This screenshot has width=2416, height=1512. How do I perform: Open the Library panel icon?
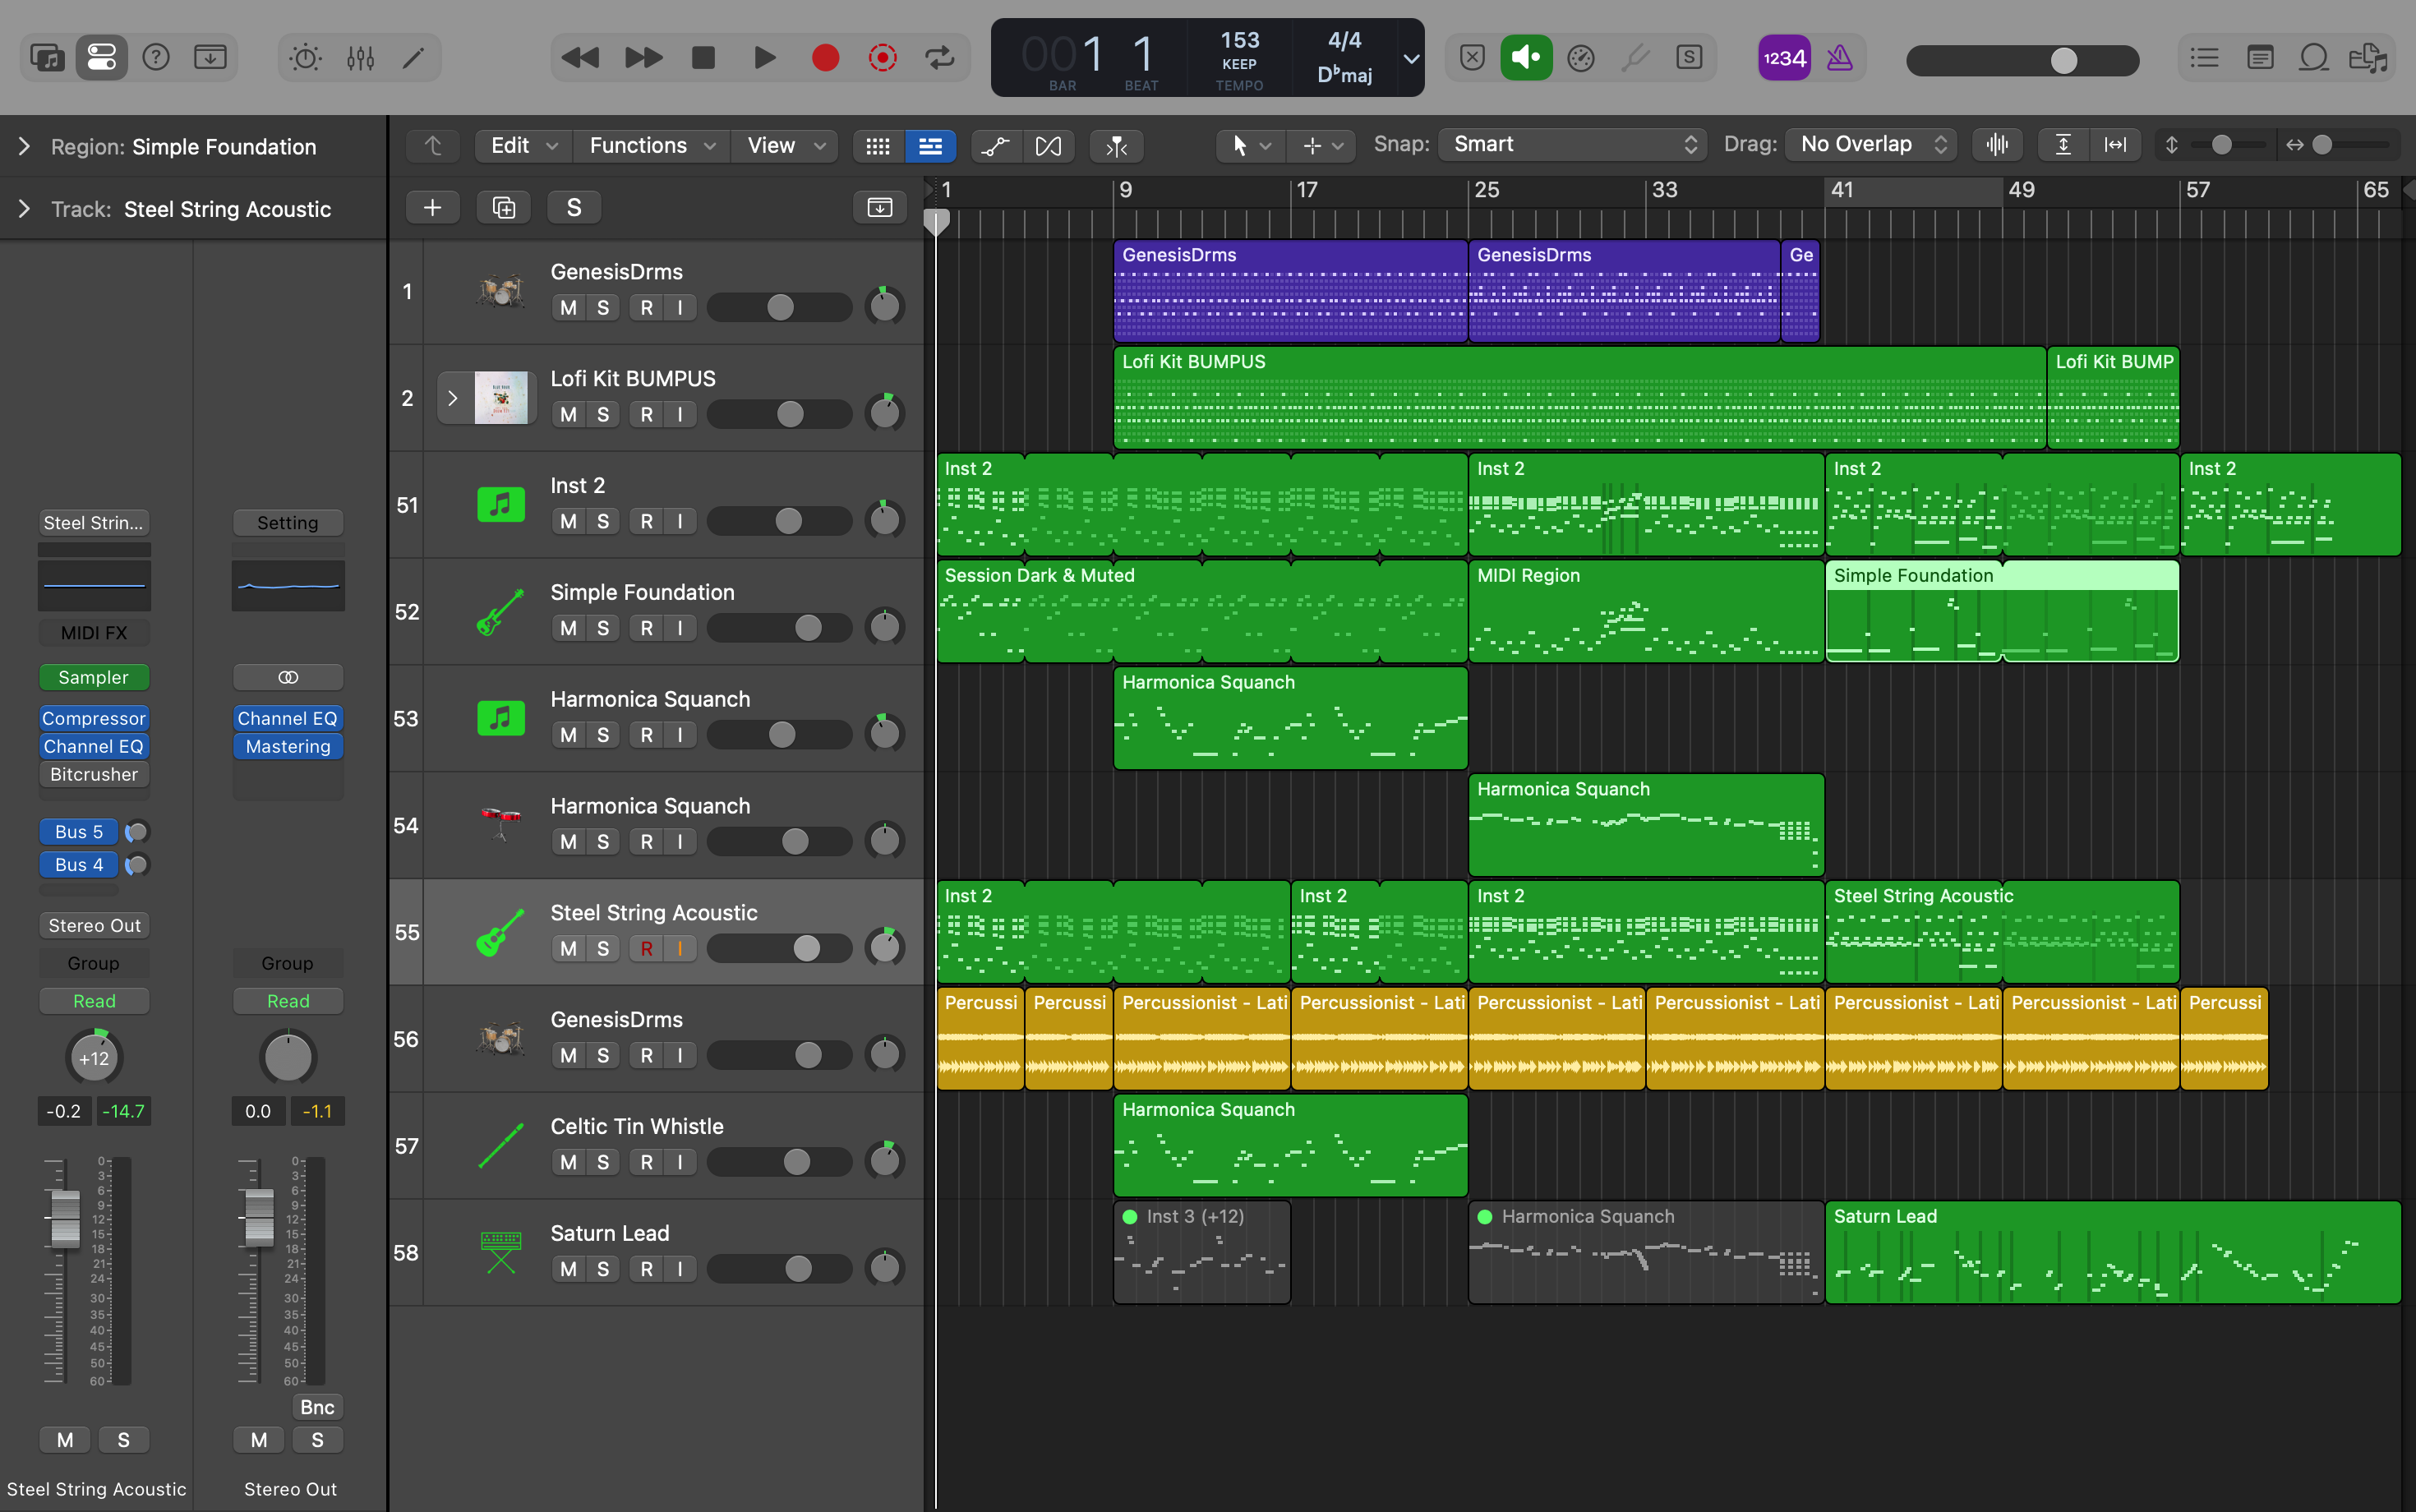point(46,58)
